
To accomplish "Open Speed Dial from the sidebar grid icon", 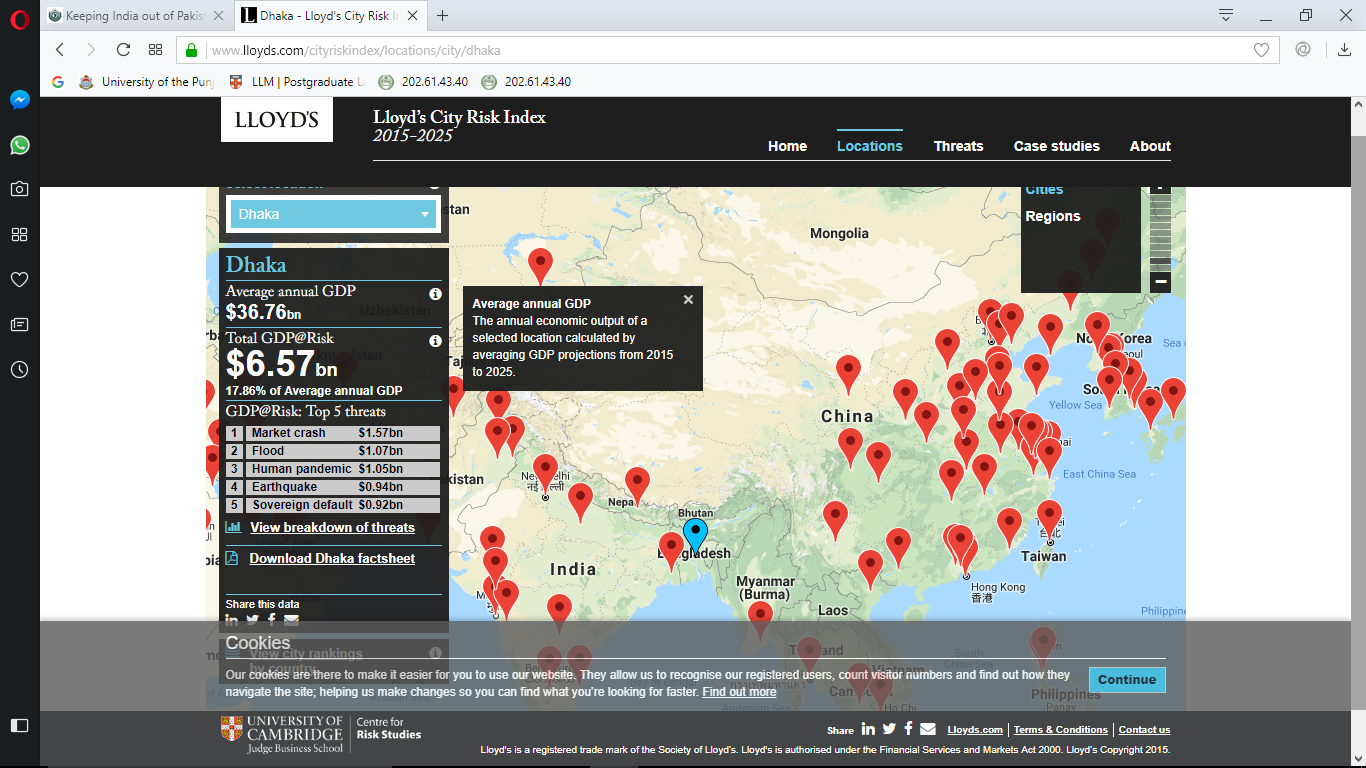I will [x=19, y=234].
